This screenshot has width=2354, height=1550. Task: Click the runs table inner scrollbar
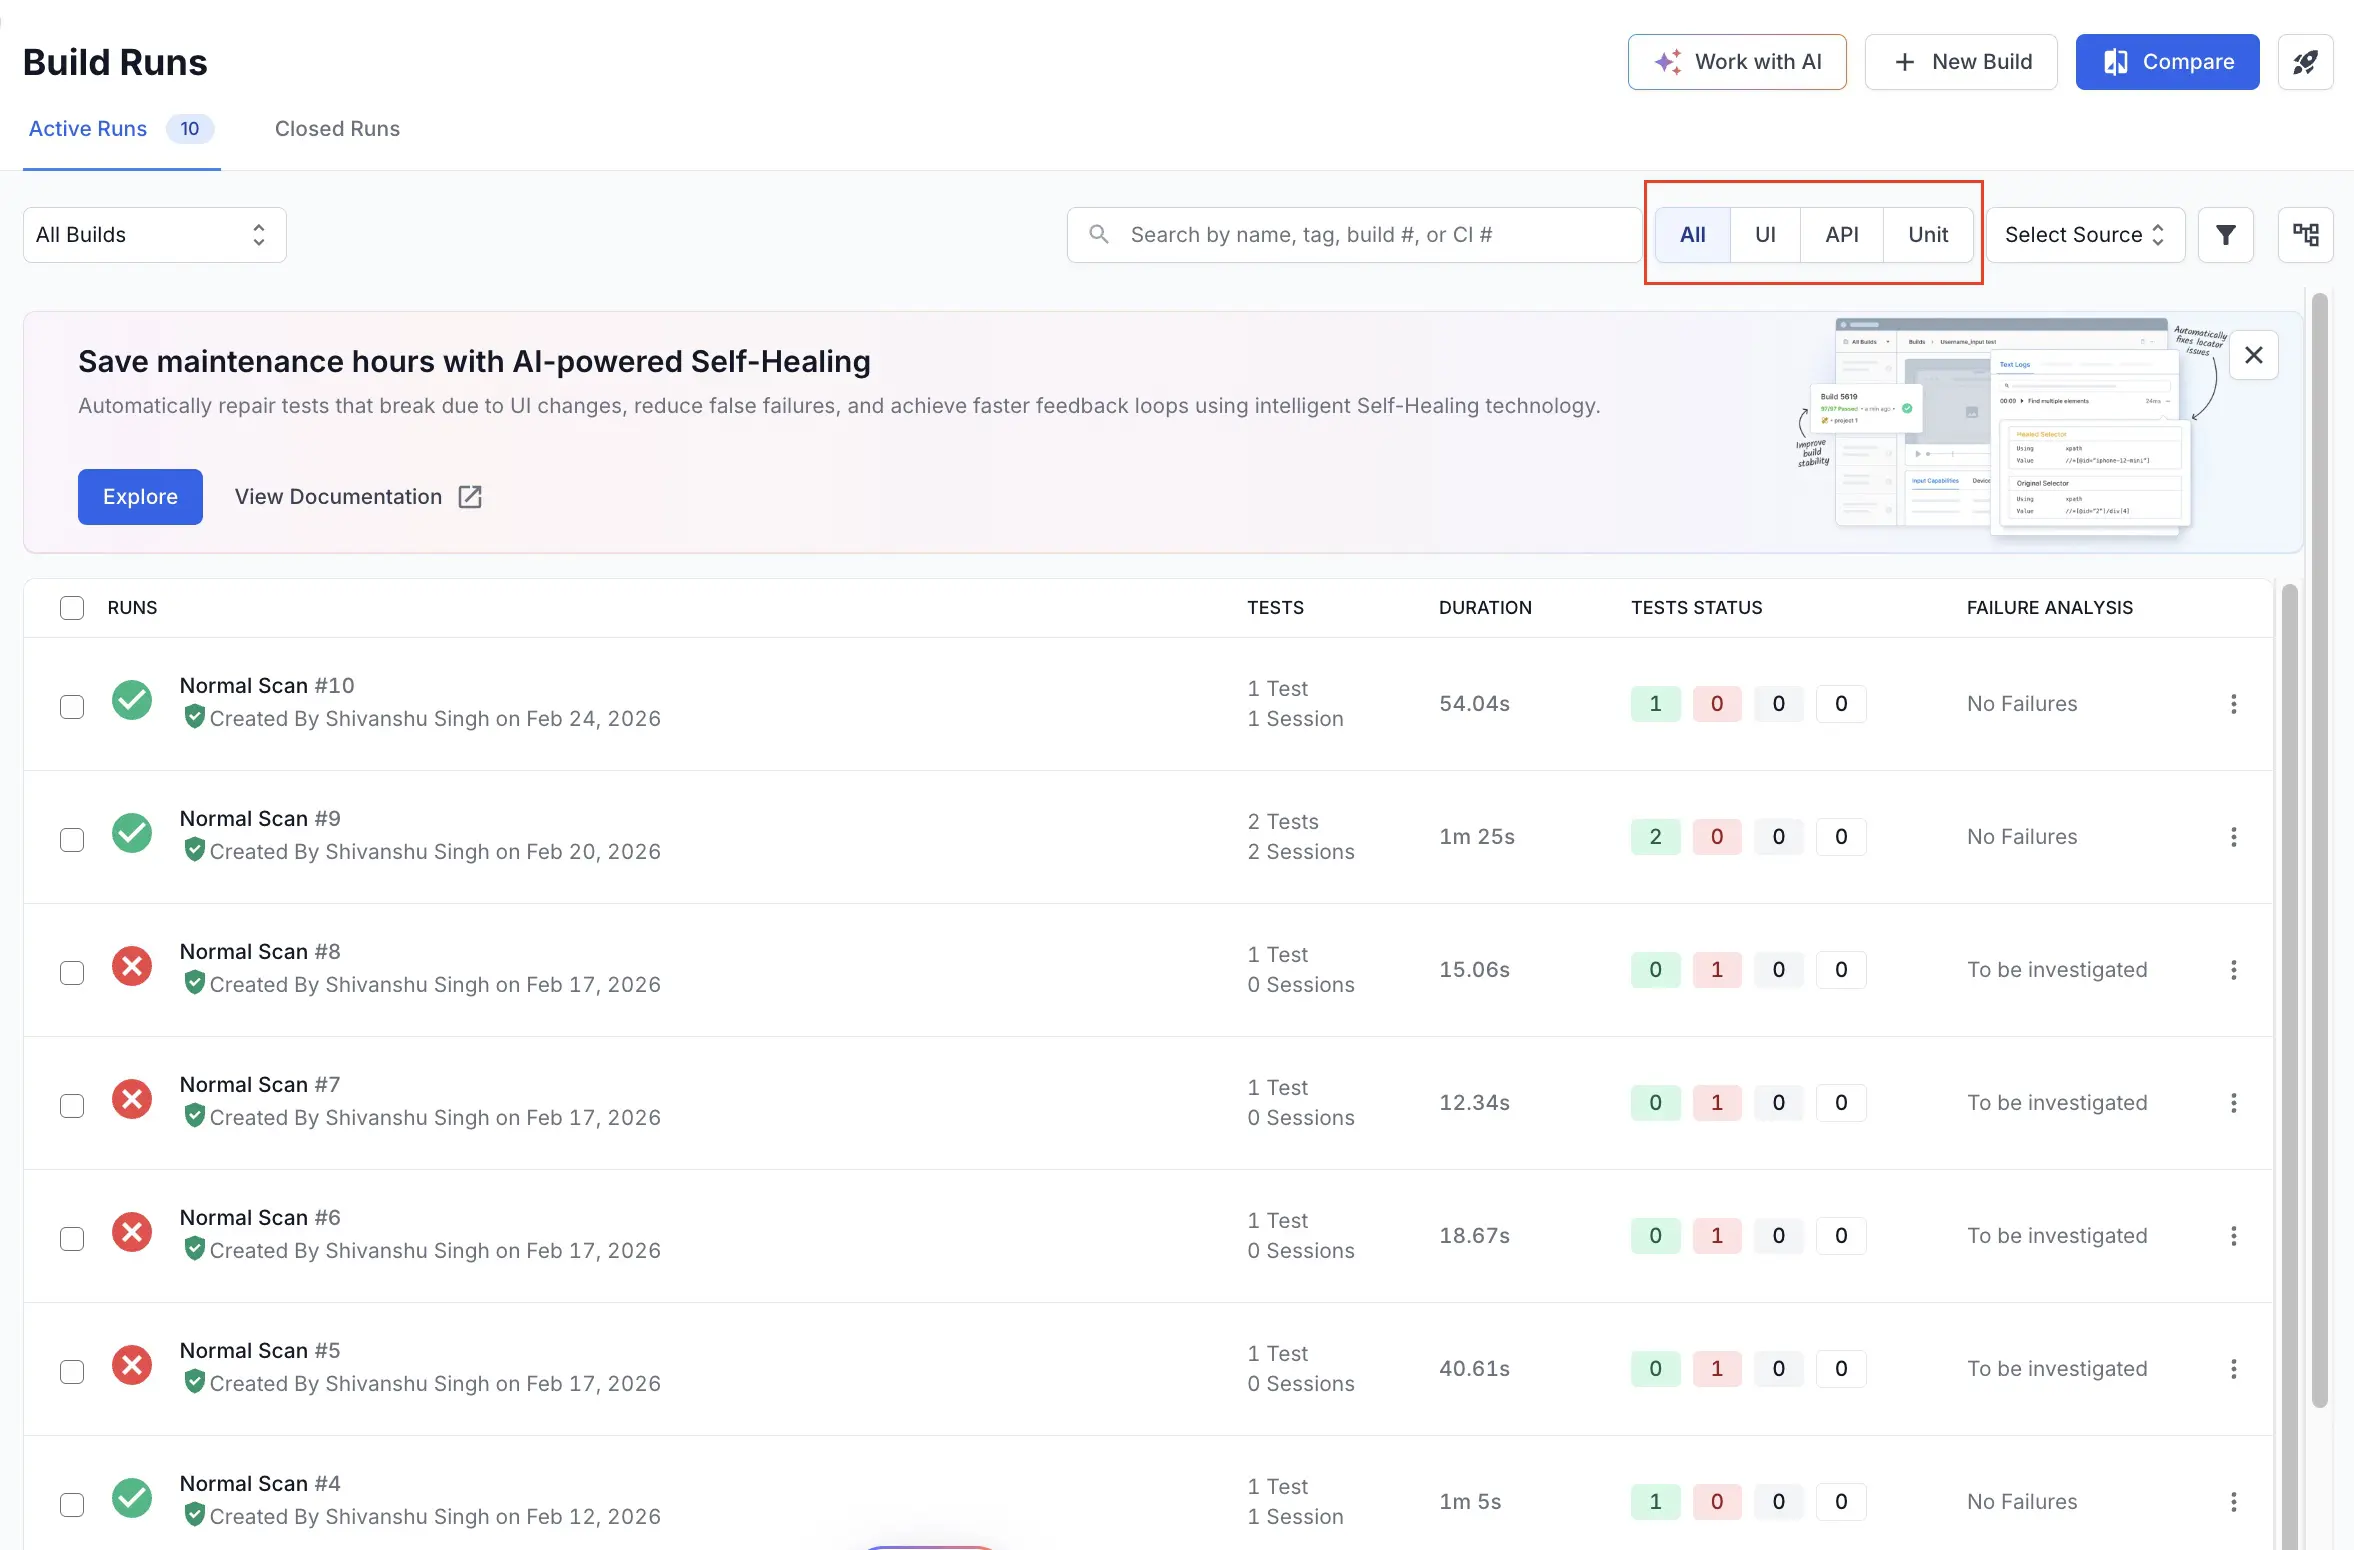pyautogui.click(x=2289, y=1065)
